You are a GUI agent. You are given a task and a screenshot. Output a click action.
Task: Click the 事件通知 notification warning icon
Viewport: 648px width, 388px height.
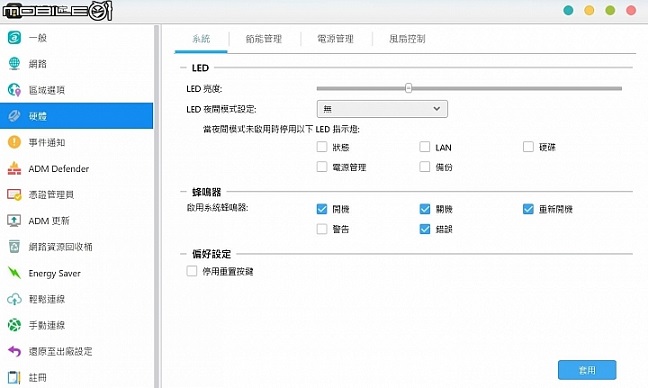pyautogui.click(x=14, y=142)
